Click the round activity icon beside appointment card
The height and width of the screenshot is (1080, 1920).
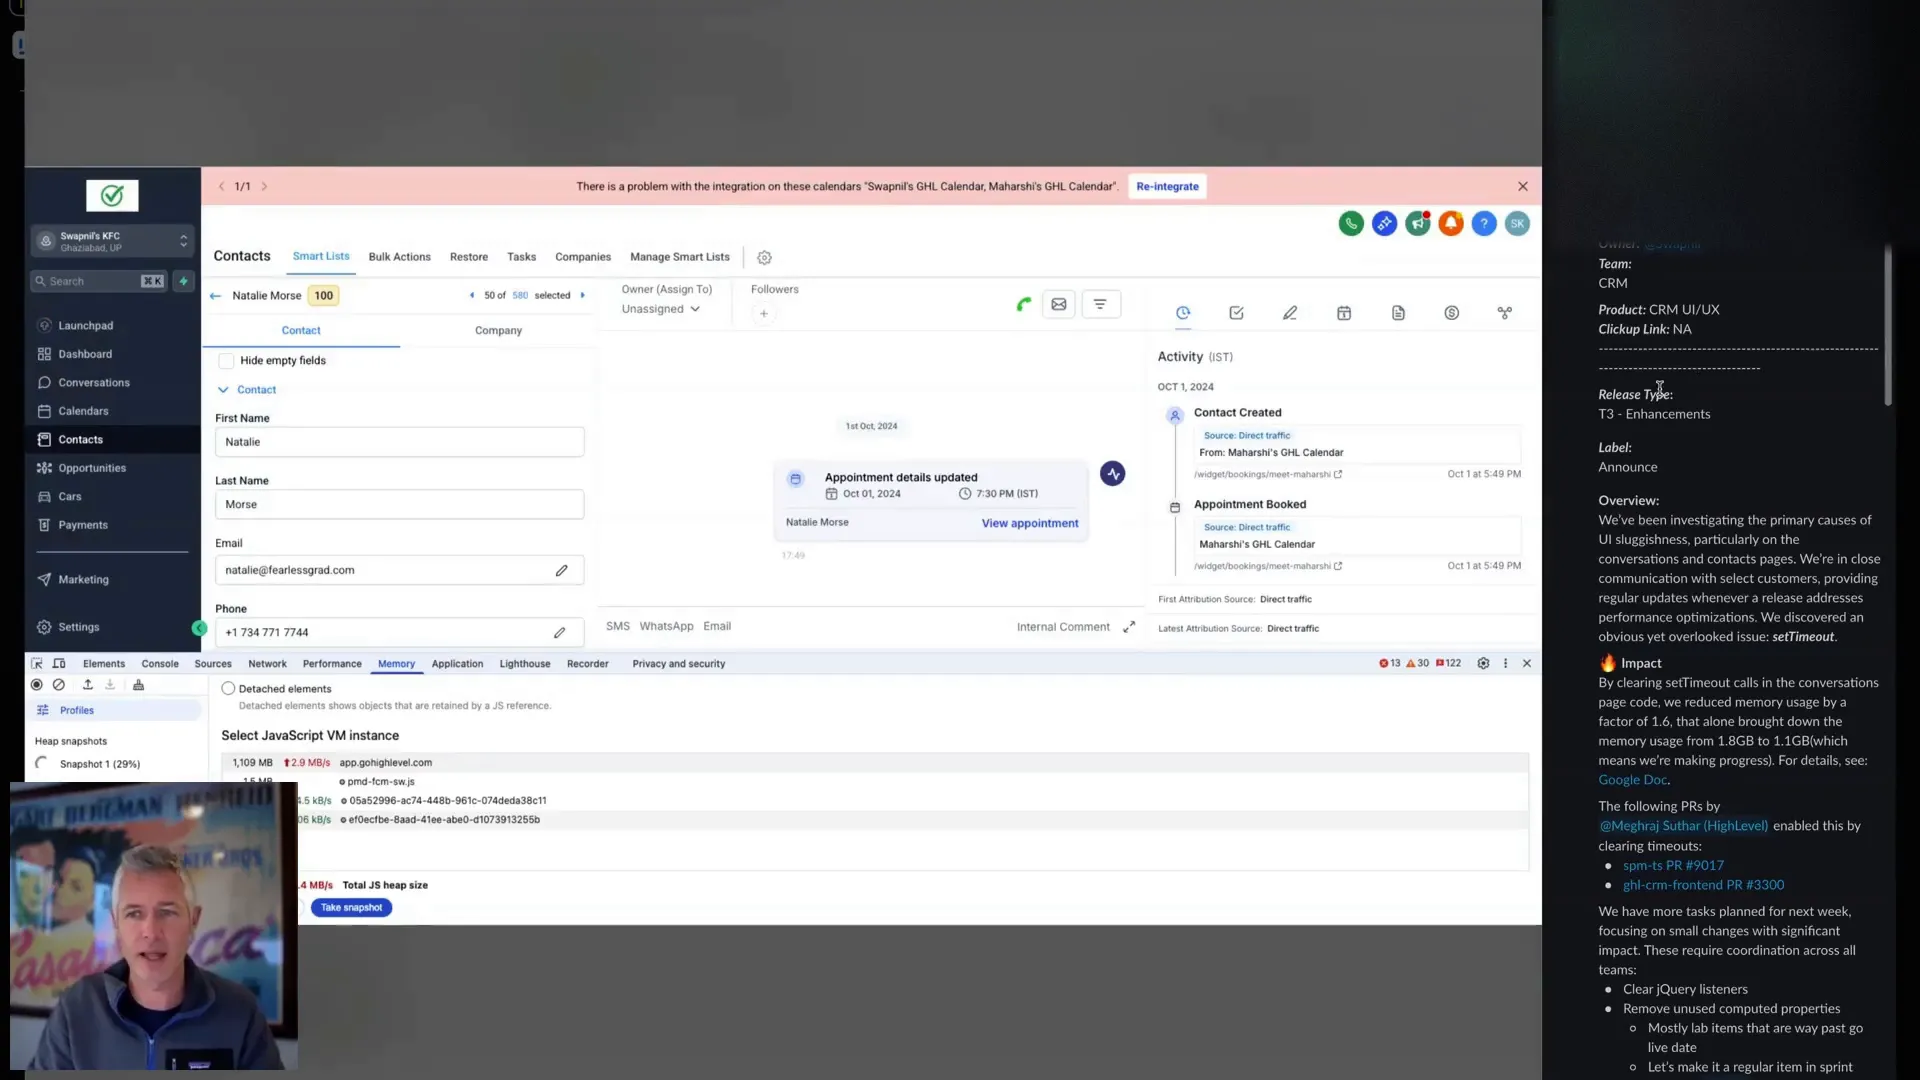pos(1113,474)
